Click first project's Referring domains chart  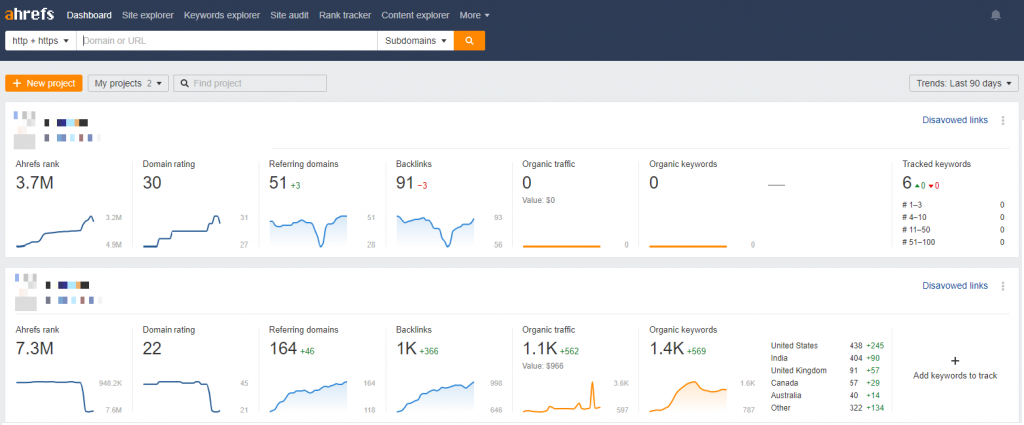tap(308, 230)
